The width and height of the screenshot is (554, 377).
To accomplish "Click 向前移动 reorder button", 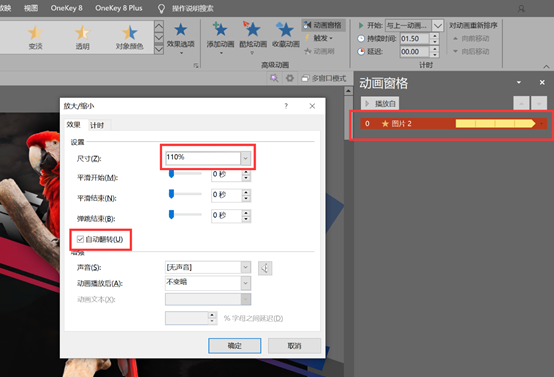I will click(x=471, y=39).
